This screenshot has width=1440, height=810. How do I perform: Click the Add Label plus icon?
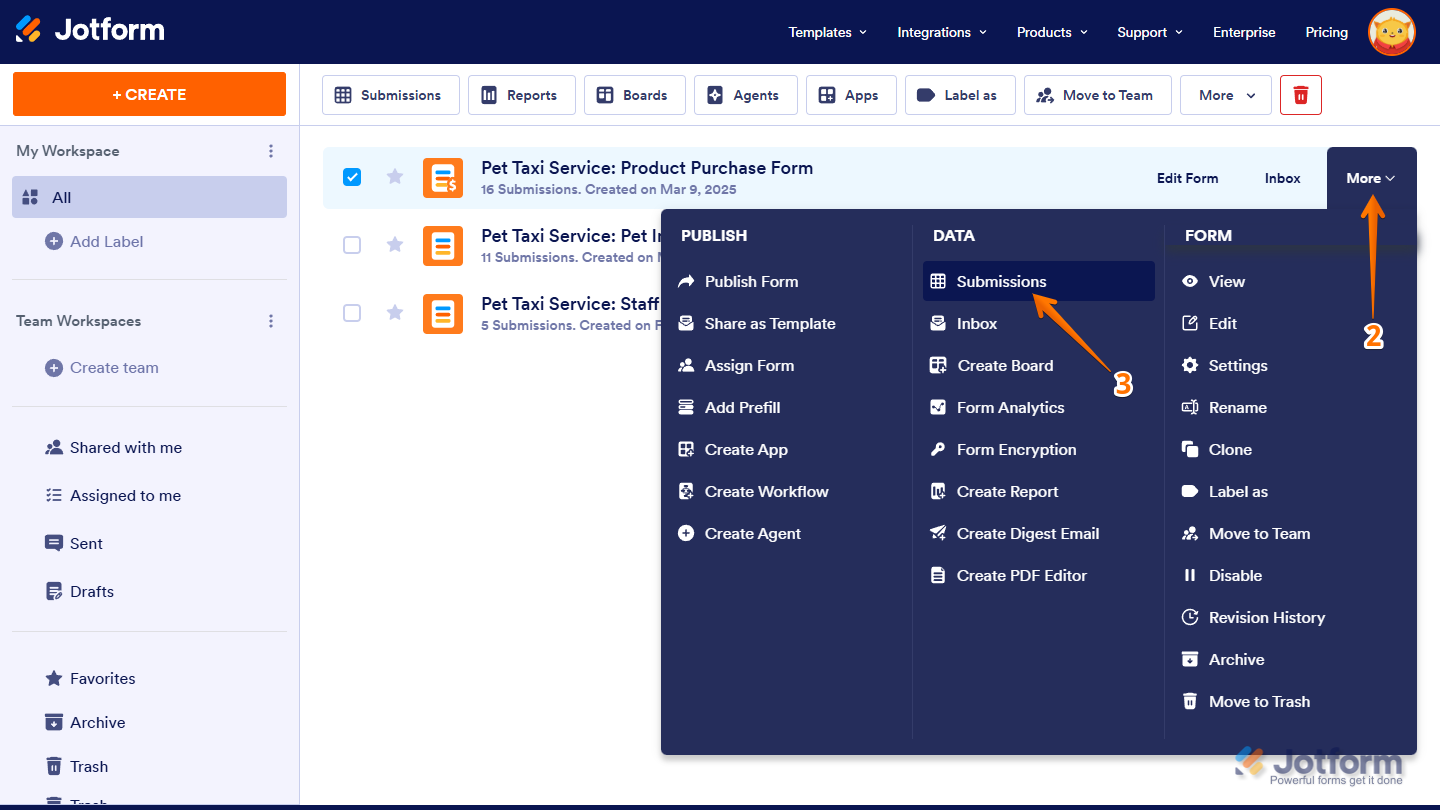click(x=54, y=241)
